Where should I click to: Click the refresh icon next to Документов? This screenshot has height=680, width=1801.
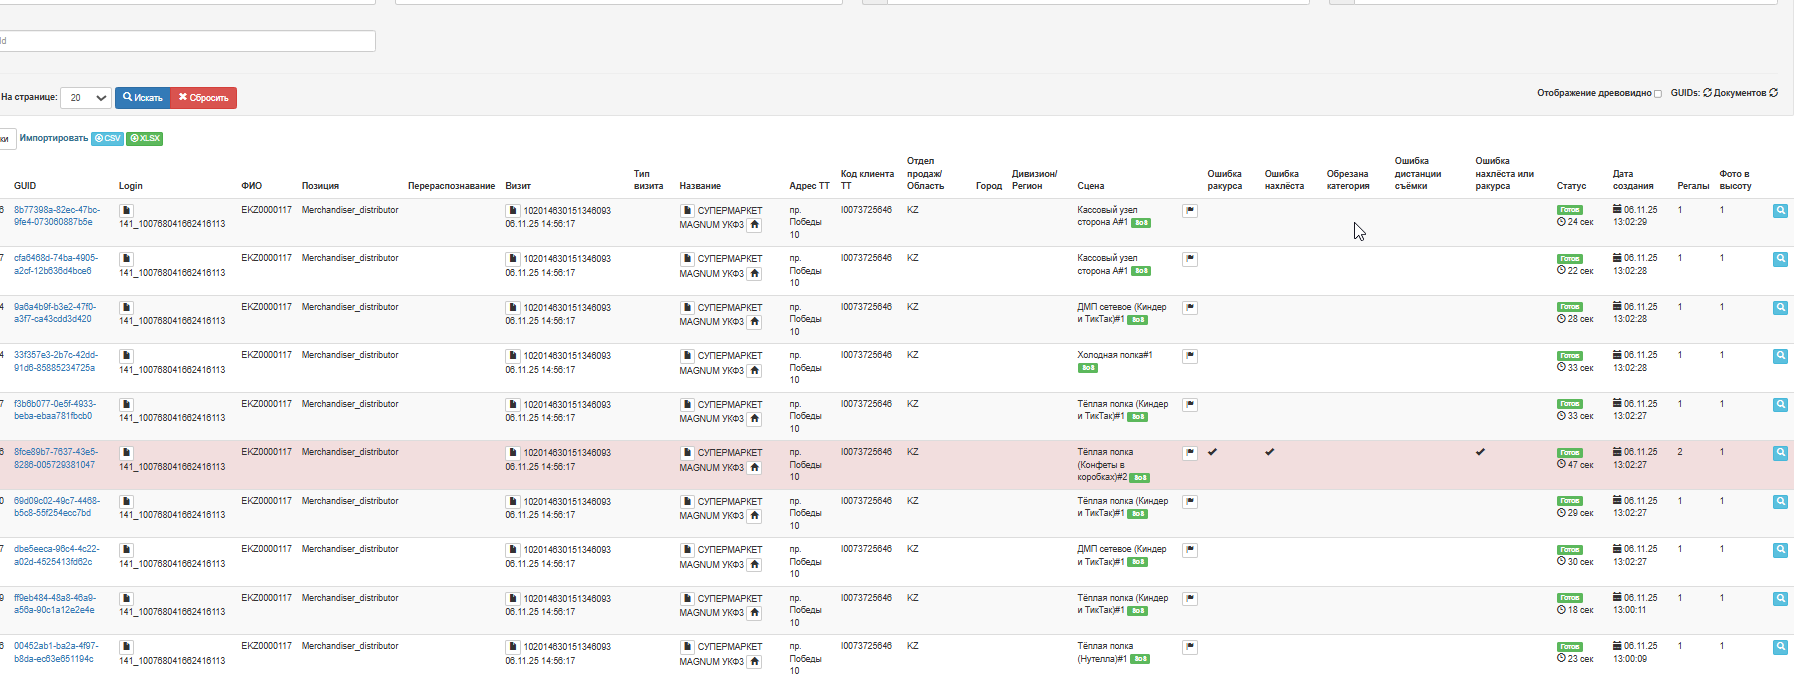pyautogui.click(x=1774, y=93)
